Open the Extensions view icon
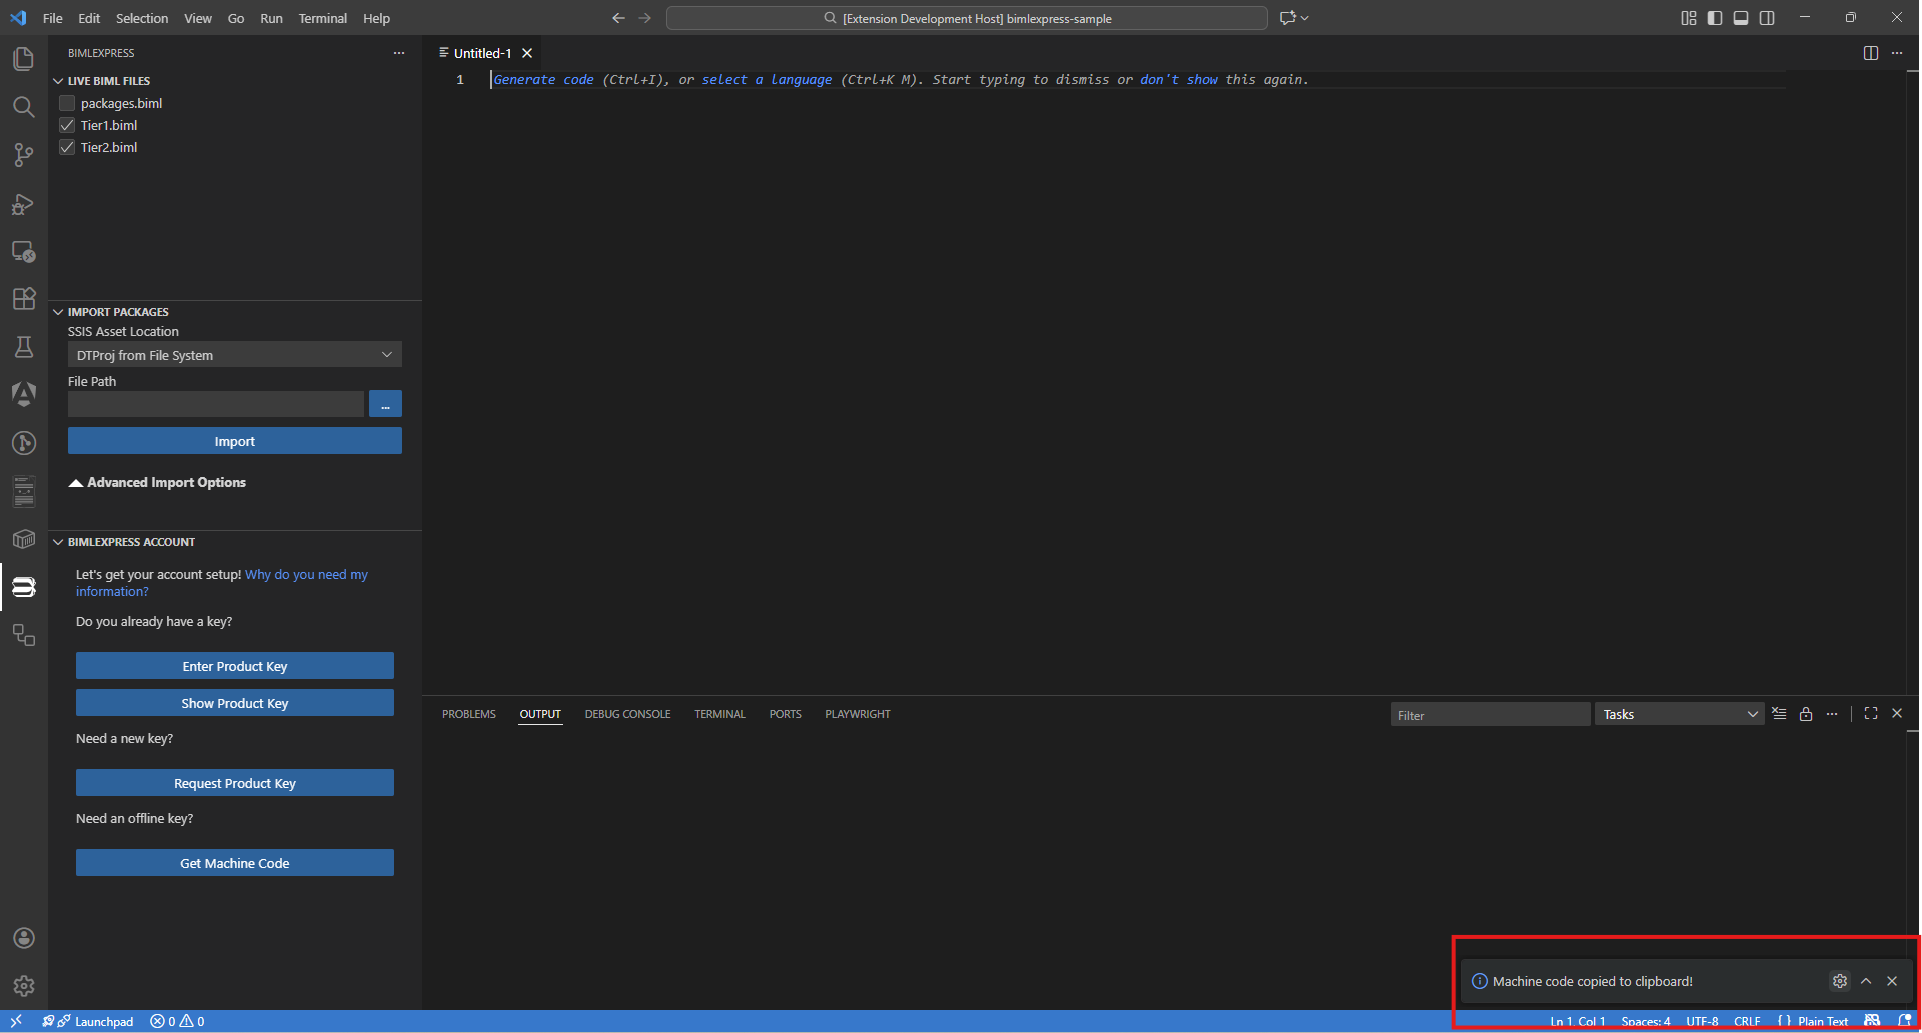The width and height of the screenshot is (1922, 1033). point(23,299)
